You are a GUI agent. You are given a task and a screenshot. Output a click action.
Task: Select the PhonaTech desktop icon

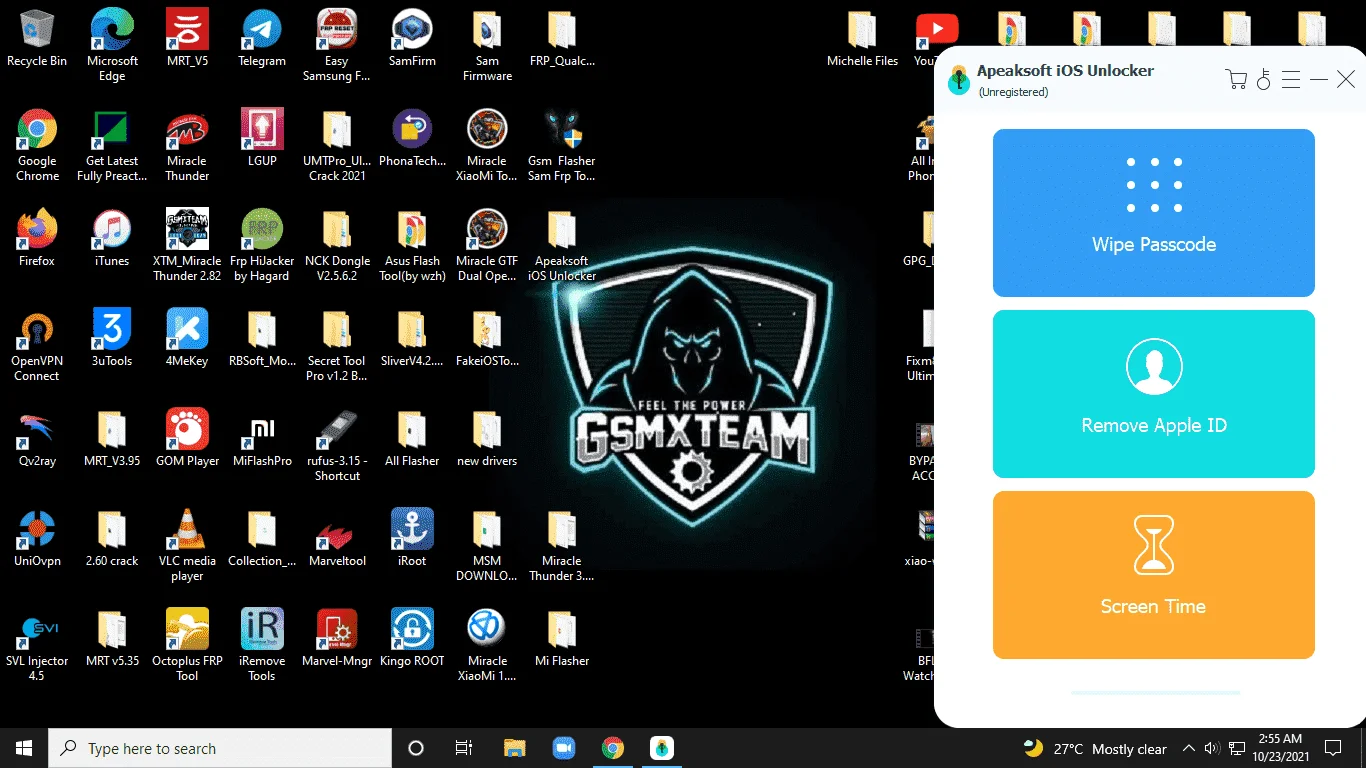click(x=412, y=138)
